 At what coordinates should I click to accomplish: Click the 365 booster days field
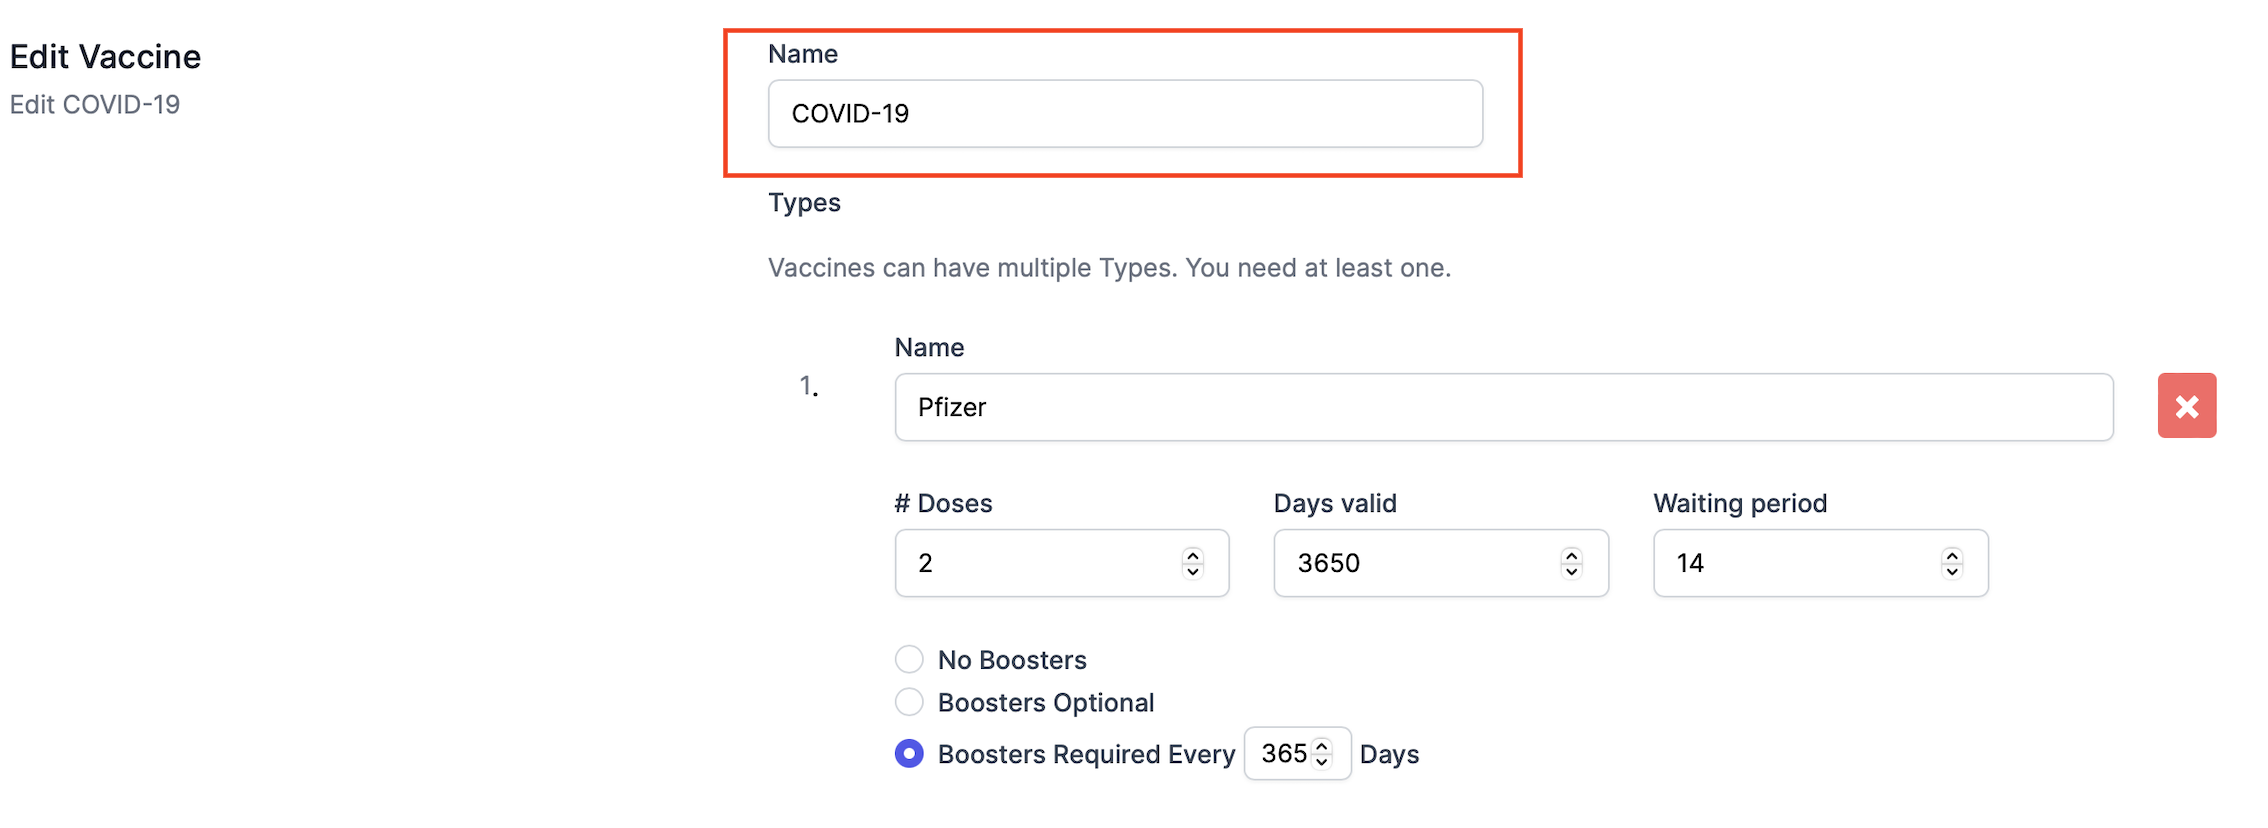point(1297,753)
